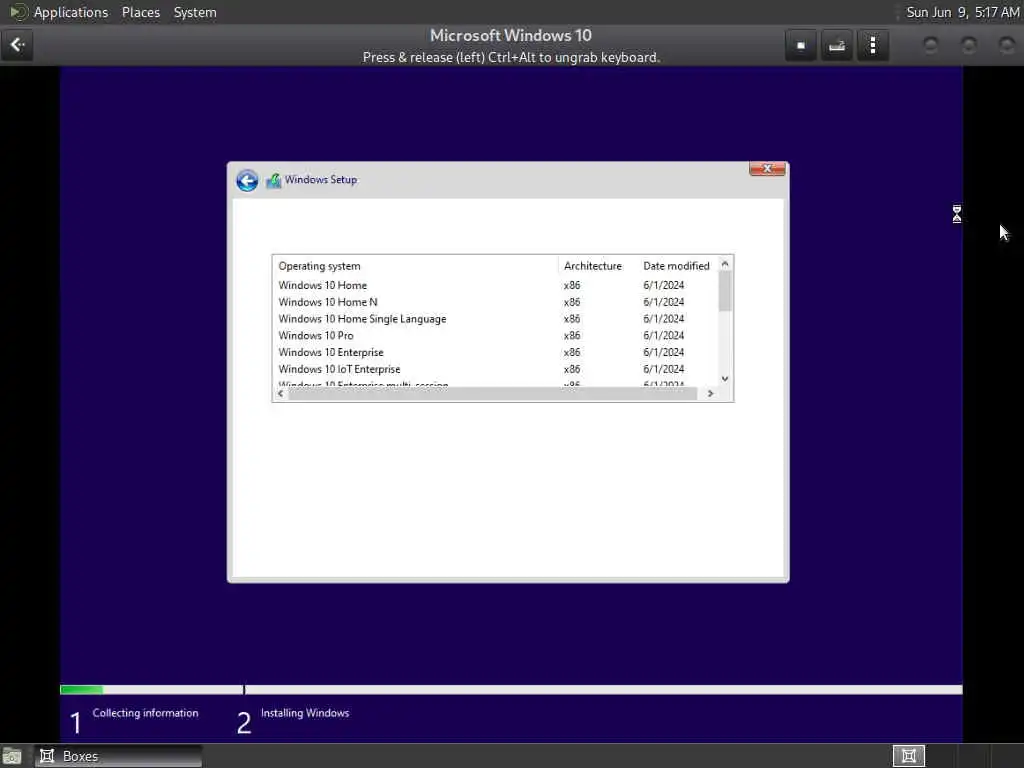The height and width of the screenshot is (768, 1024).
Task: Select Windows 10 Home edition
Action: [x=496, y=285]
